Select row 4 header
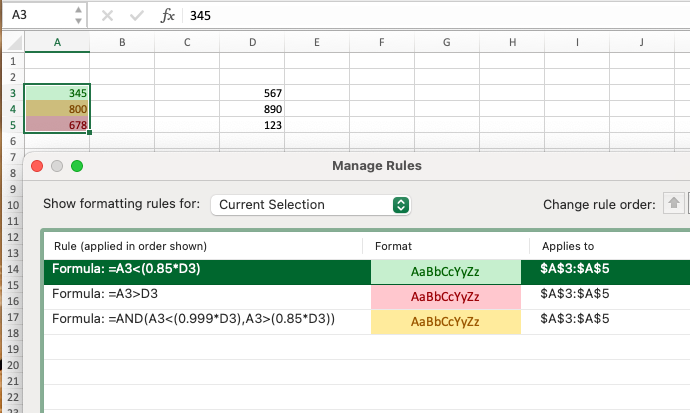Screen dimensions: 690x413 point(13,109)
